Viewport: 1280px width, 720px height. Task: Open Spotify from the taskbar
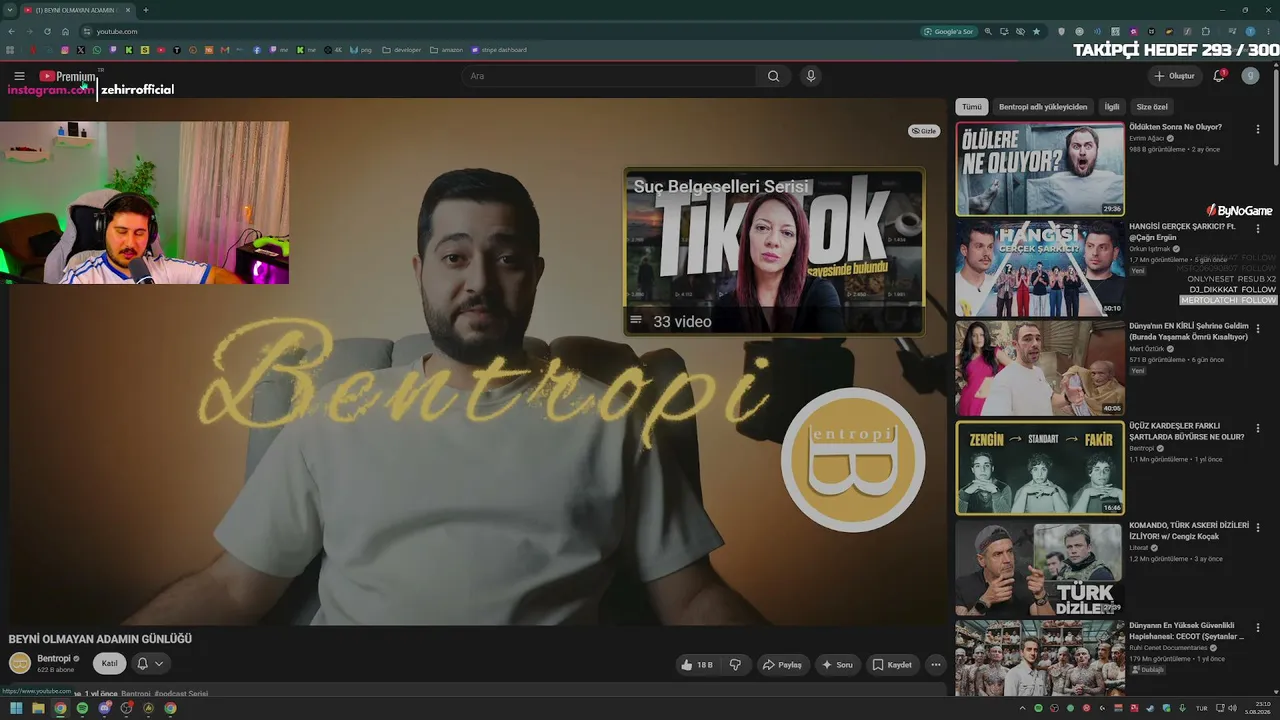(x=82, y=708)
